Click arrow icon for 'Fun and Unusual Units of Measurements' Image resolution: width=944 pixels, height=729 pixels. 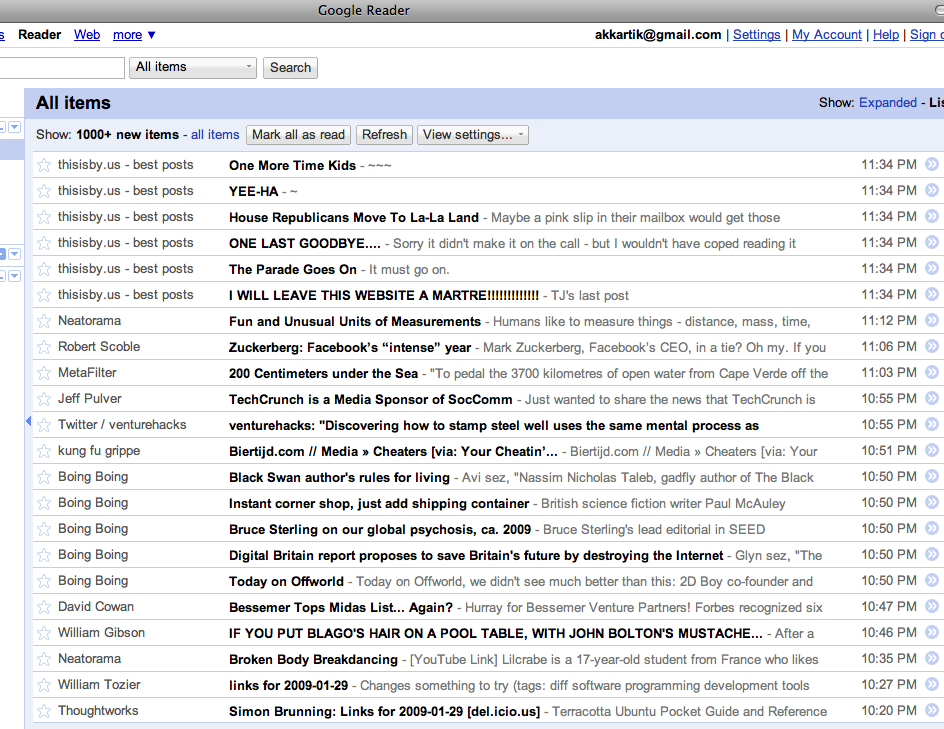pyautogui.click(x=931, y=320)
